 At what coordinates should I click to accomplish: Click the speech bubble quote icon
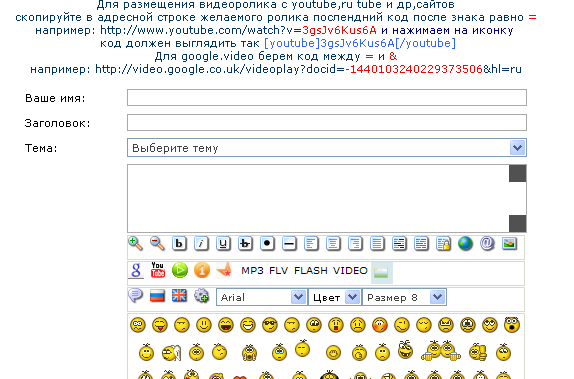(135, 296)
